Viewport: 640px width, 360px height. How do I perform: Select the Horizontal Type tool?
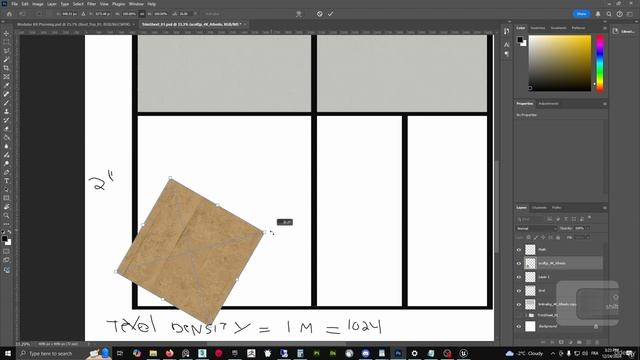(6, 181)
